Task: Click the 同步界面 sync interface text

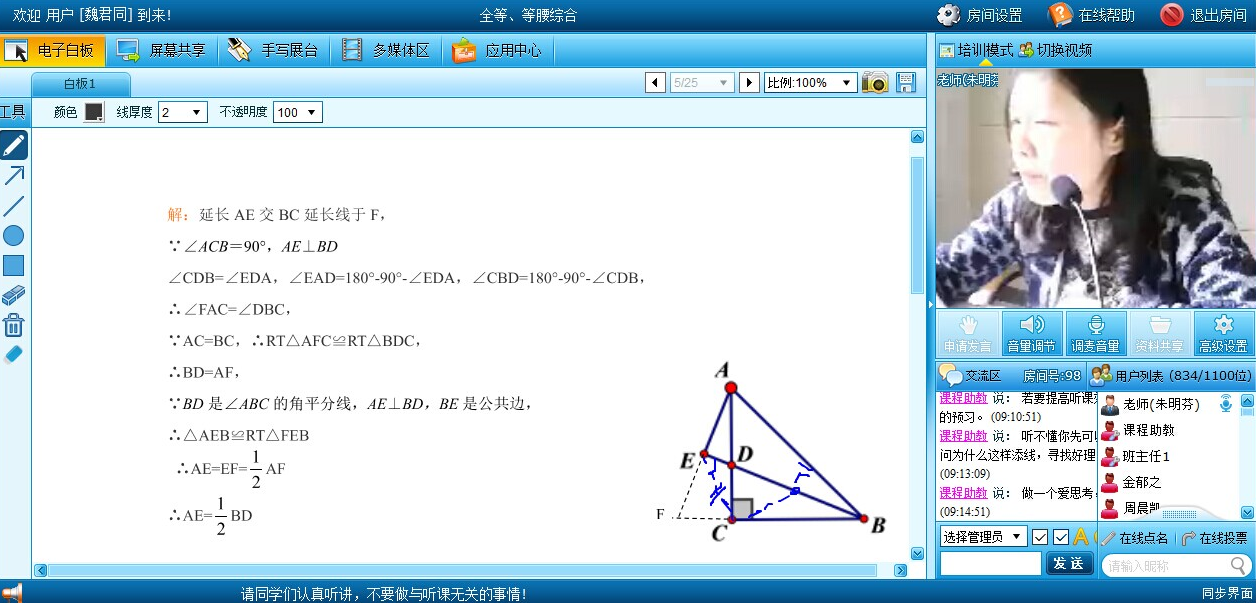Action: [1226, 593]
